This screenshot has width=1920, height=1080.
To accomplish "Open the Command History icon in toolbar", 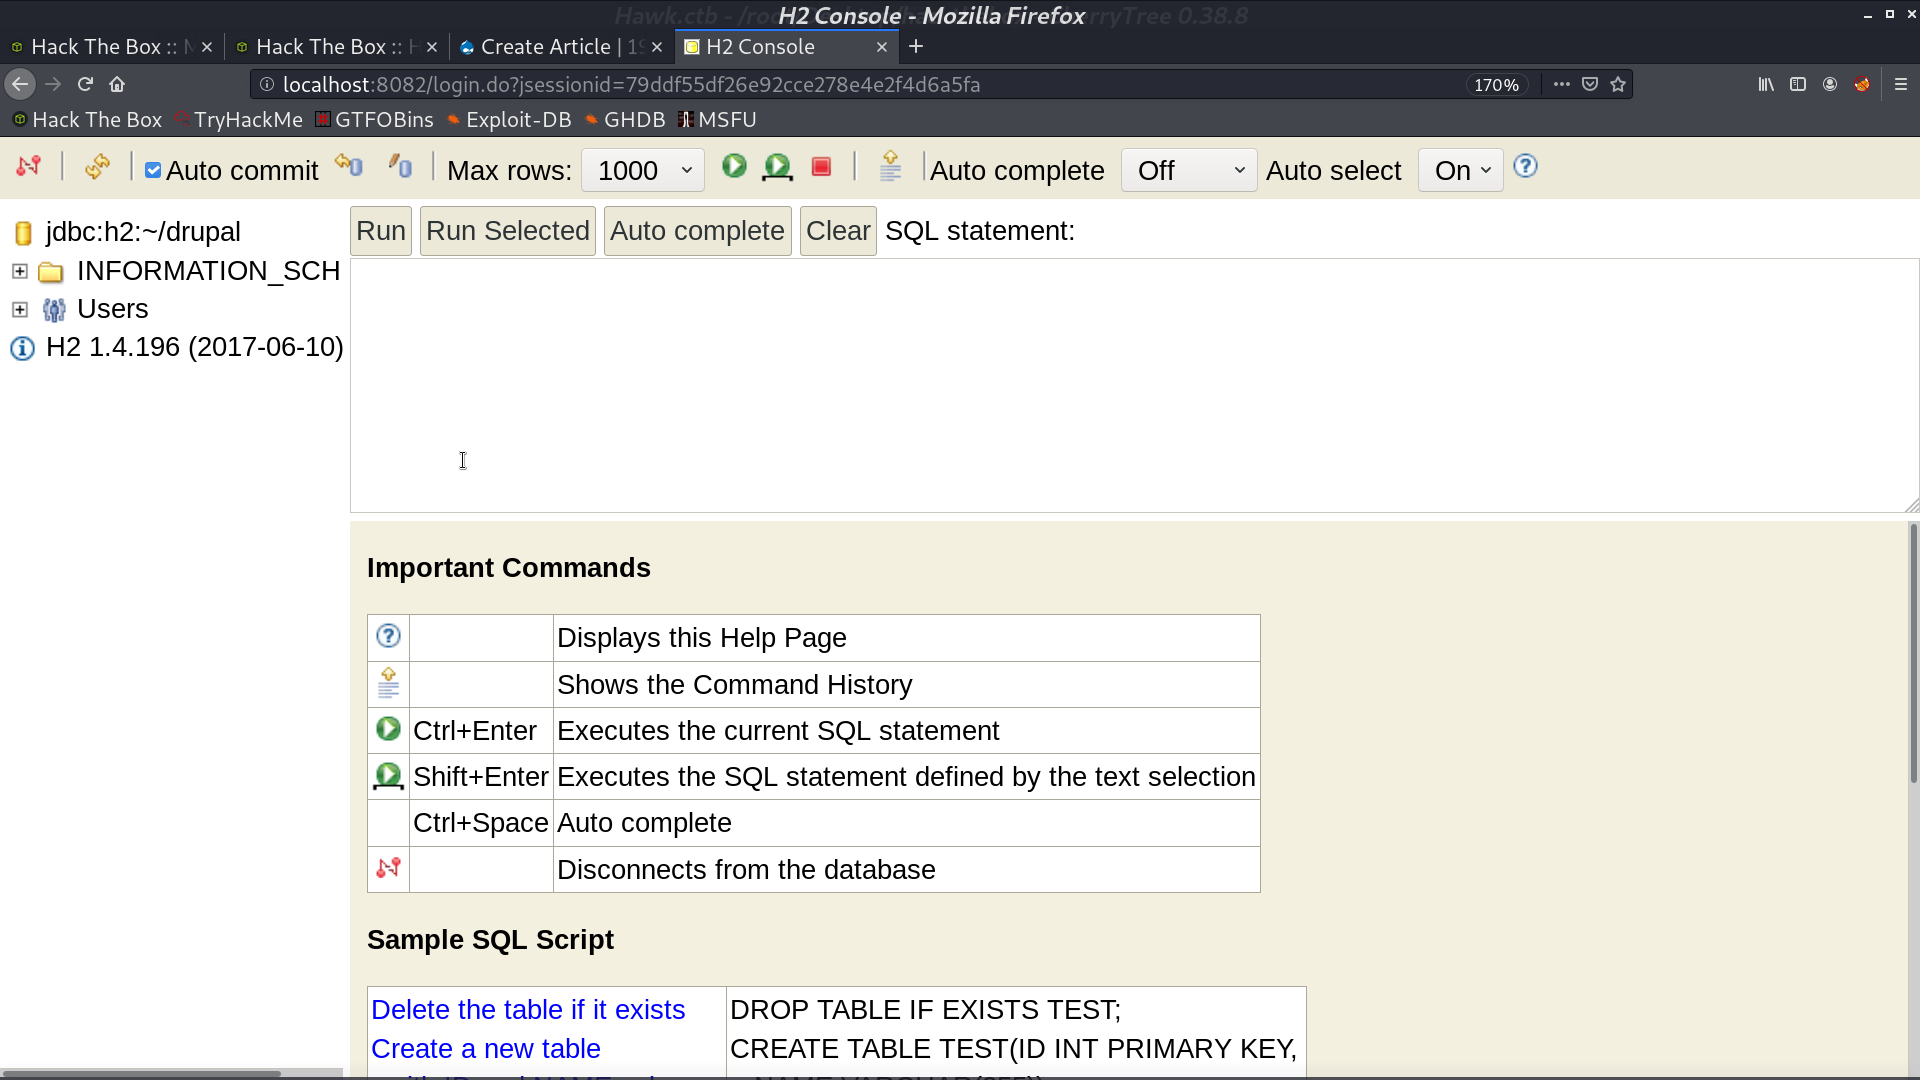I will (890, 166).
